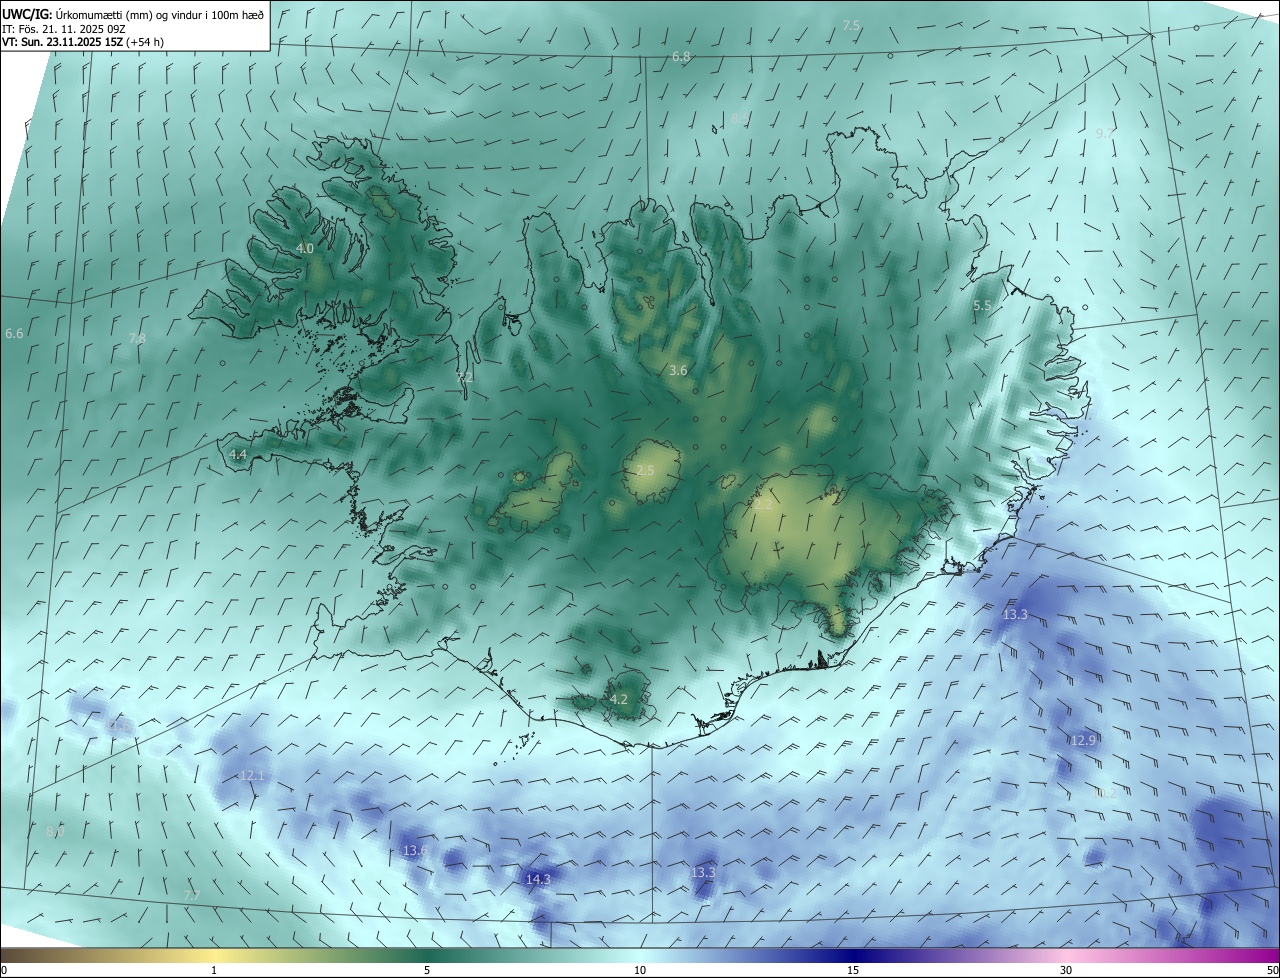Click the 13.6 value label
This screenshot has width=1280, height=978.
(x=416, y=851)
